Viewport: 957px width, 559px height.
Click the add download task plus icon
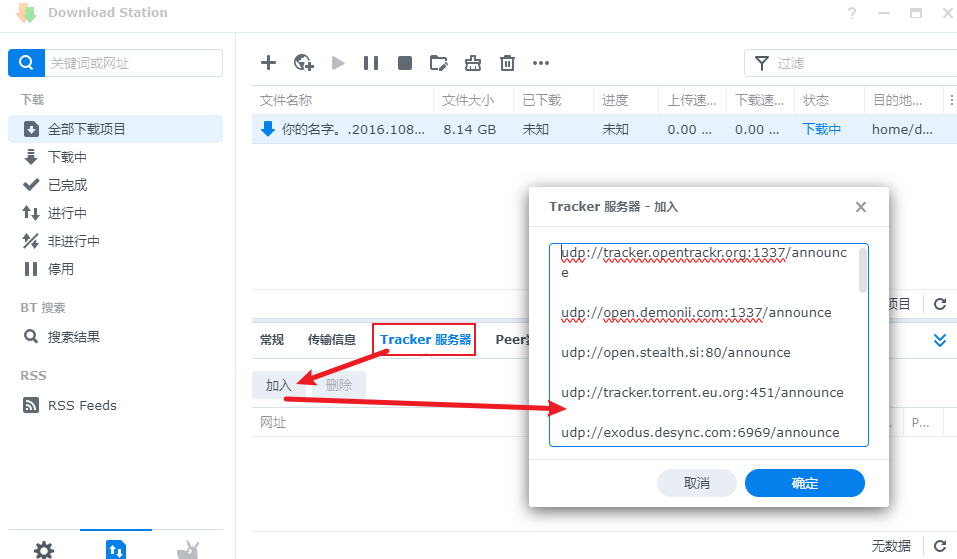click(269, 62)
